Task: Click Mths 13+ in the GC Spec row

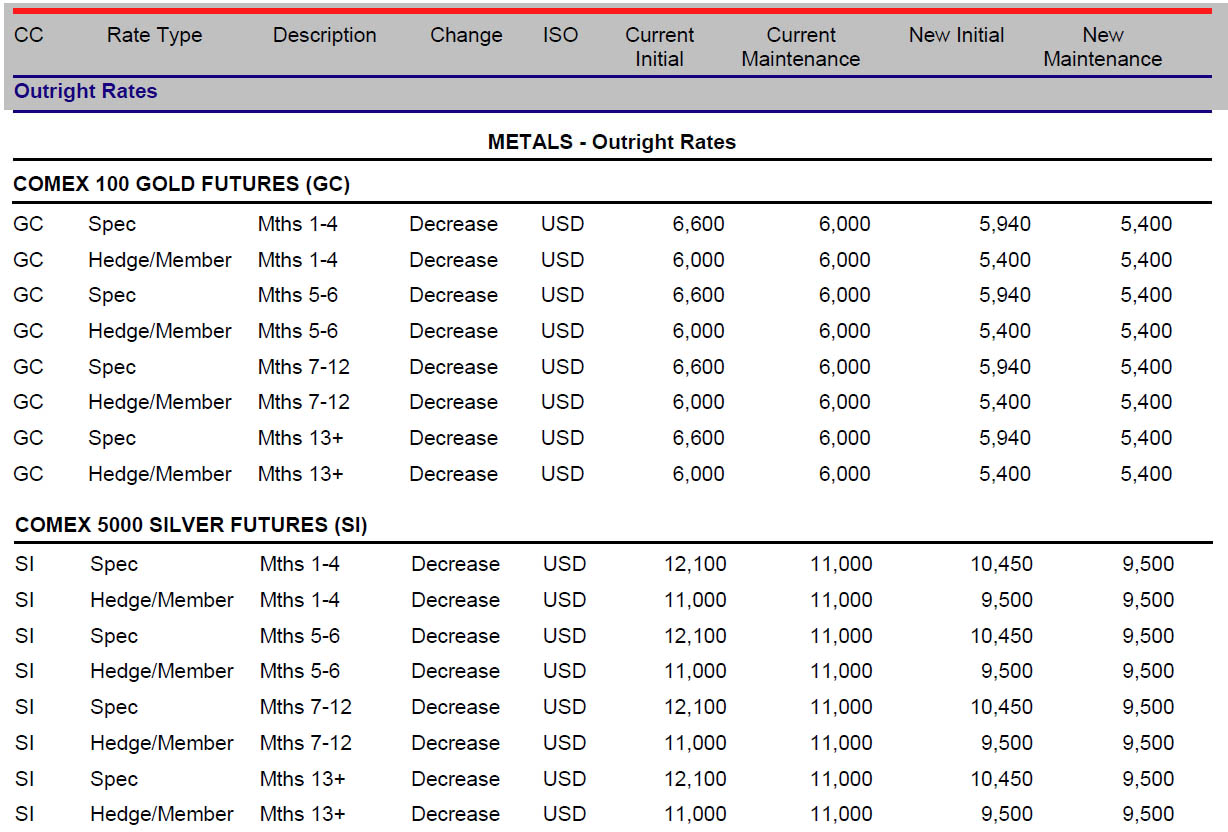Action: (301, 438)
